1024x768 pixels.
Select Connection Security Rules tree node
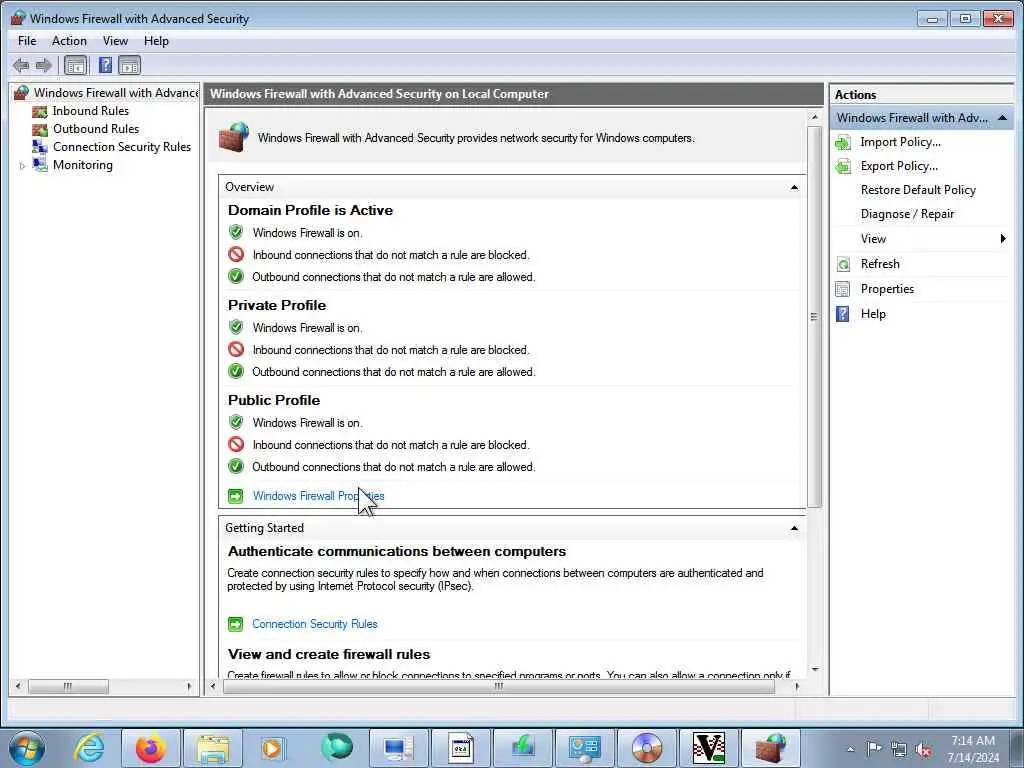pyautogui.click(x=122, y=147)
